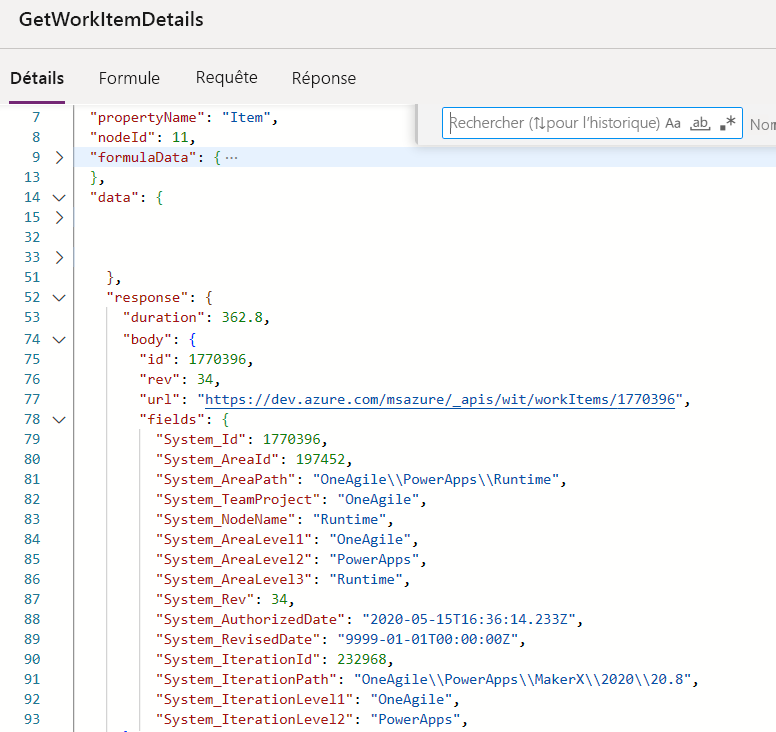The image size is (776, 732).
Task: Collapse the fields object
Action: point(59,420)
